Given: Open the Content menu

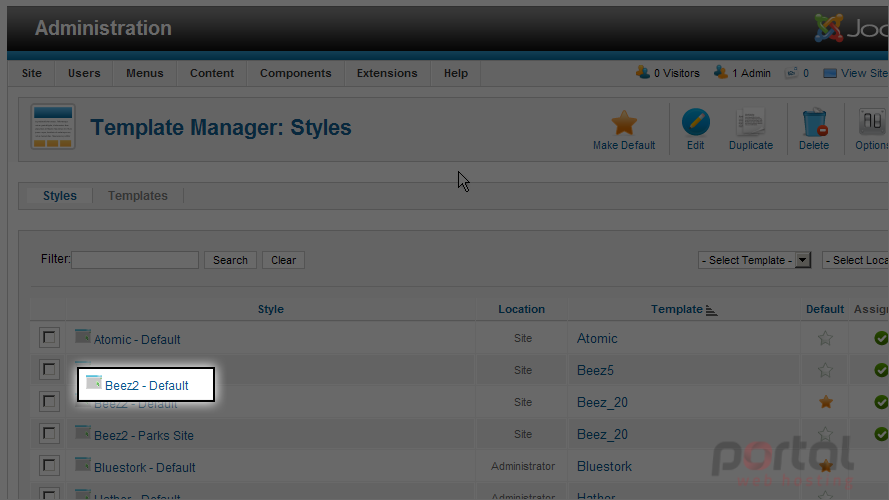Looking at the screenshot, I should pos(212,73).
